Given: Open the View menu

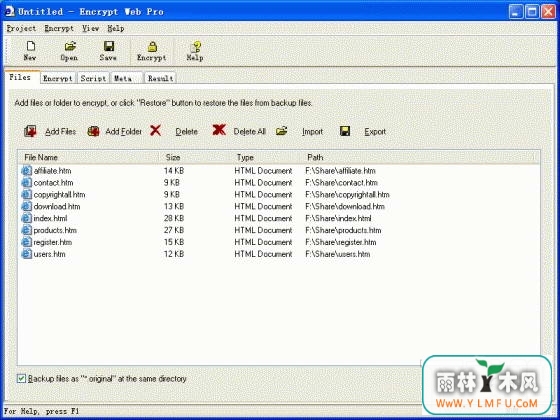Looking at the screenshot, I should 90,29.
